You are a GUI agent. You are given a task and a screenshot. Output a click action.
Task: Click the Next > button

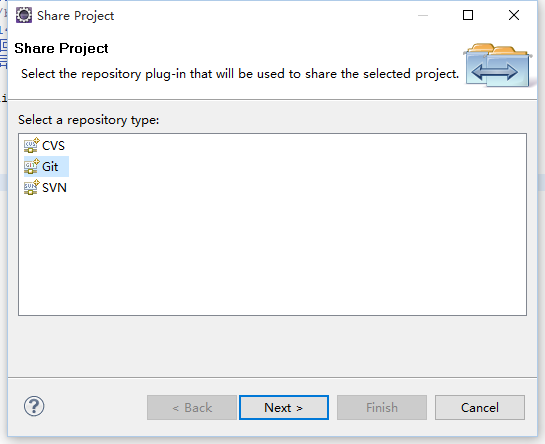(x=284, y=407)
